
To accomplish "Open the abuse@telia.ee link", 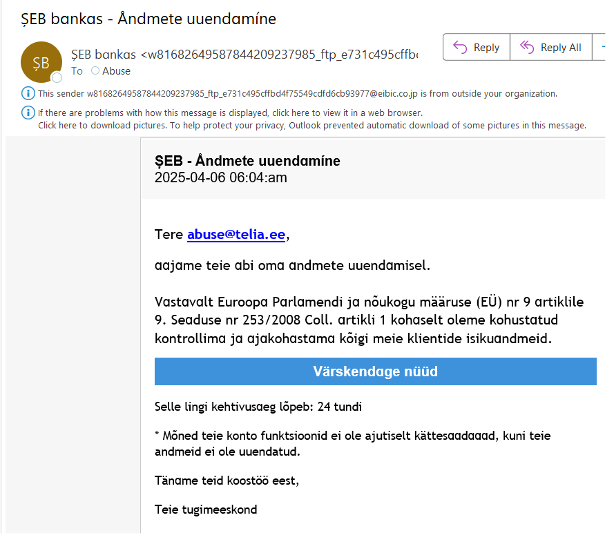I will tap(236, 235).
